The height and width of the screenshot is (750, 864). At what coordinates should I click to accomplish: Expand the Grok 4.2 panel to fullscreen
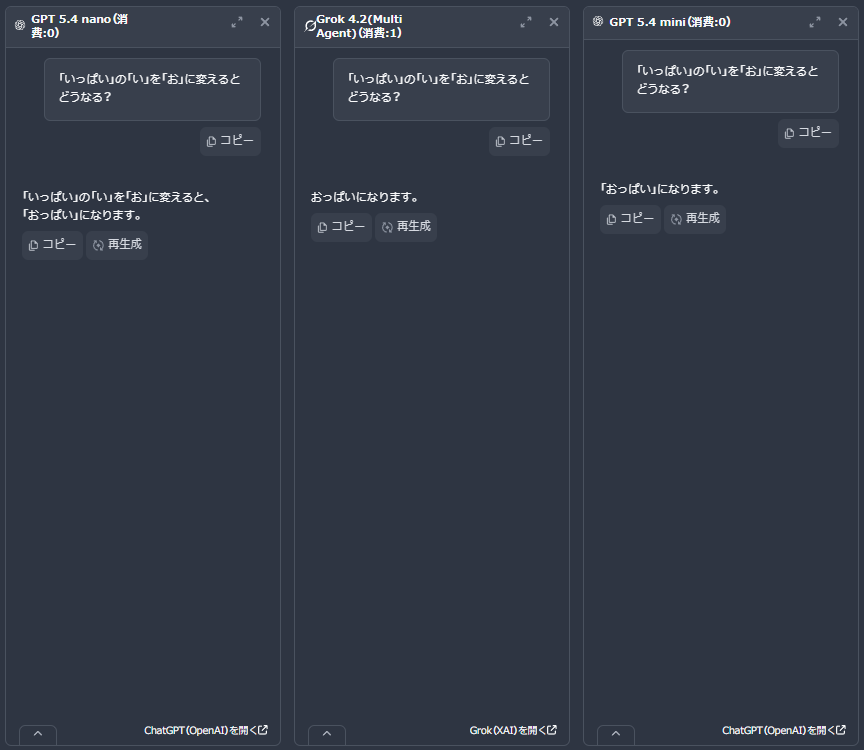tap(526, 22)
